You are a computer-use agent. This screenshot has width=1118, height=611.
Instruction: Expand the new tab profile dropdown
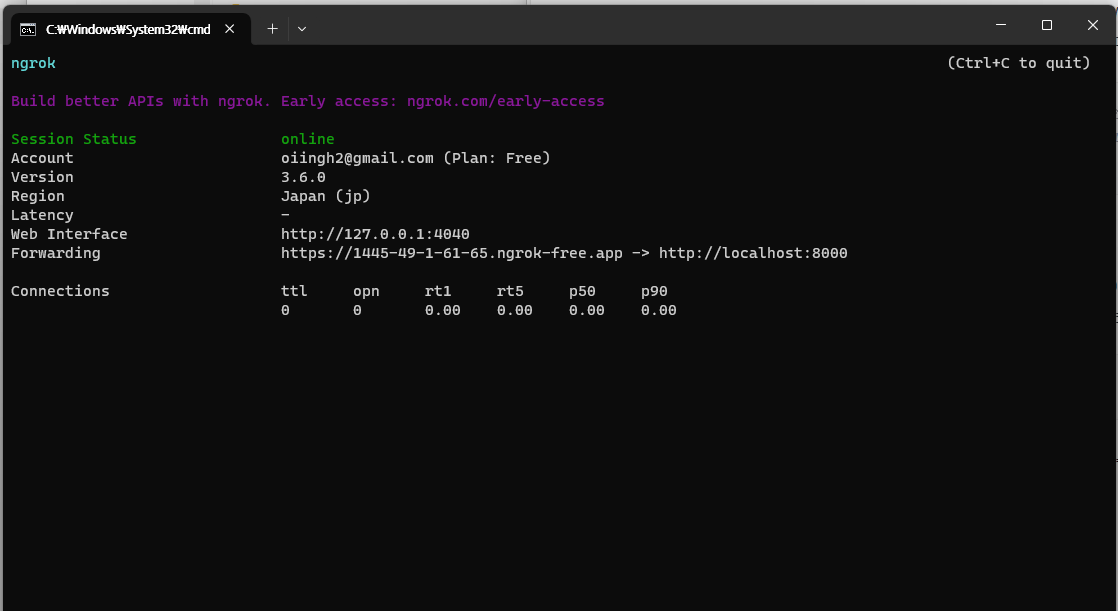tap(302, 29)
